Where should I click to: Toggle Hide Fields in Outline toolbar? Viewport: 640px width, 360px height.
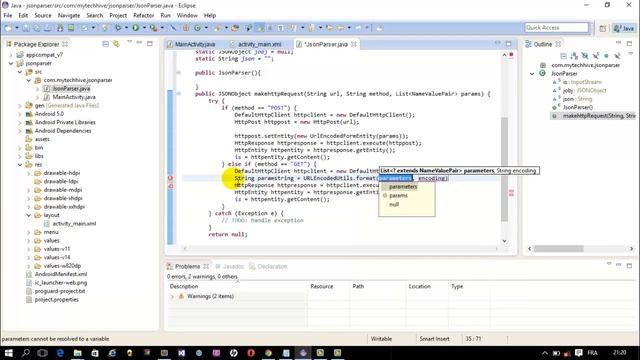(585, 56)
